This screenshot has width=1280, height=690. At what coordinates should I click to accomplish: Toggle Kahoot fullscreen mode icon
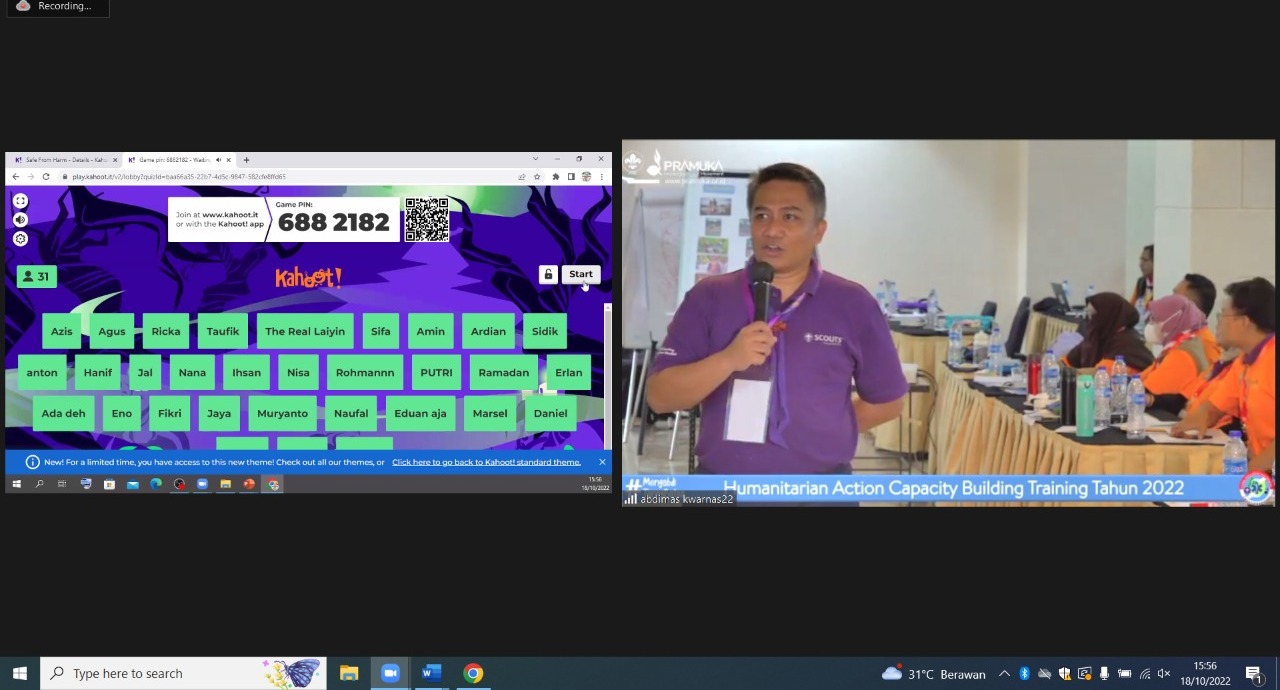(x=20, y=201)
